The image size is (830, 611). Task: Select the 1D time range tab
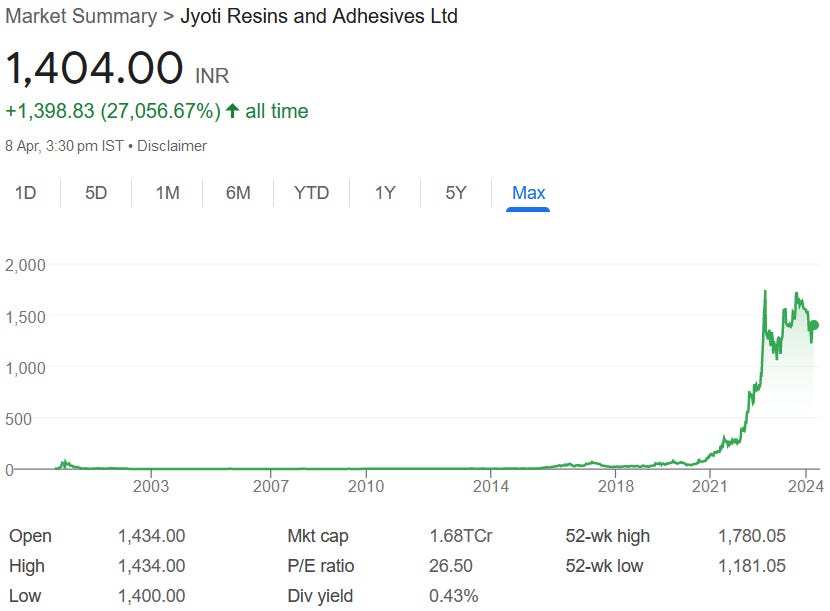[x=25, y=193]
